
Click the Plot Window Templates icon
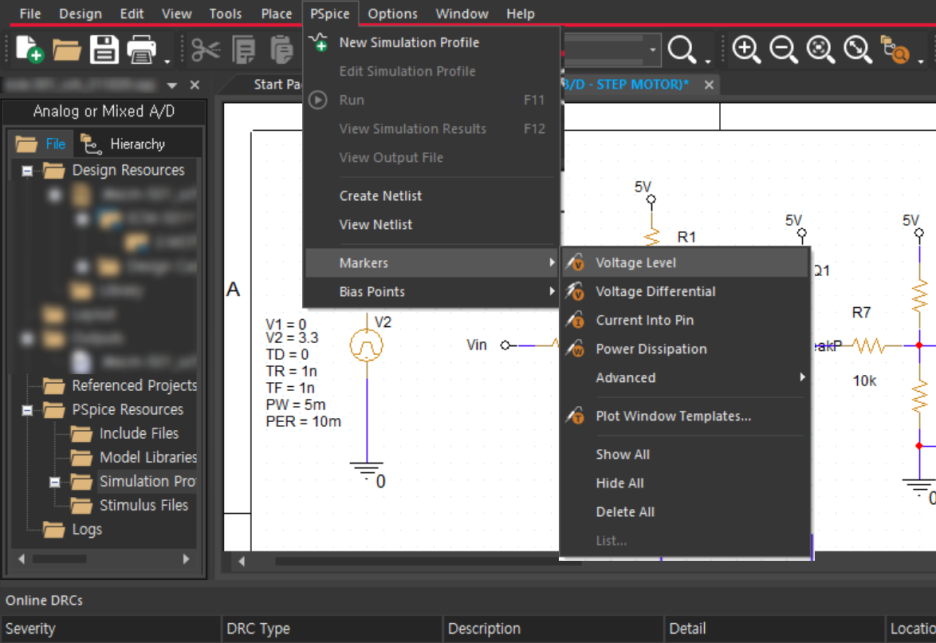click(575, 416)
